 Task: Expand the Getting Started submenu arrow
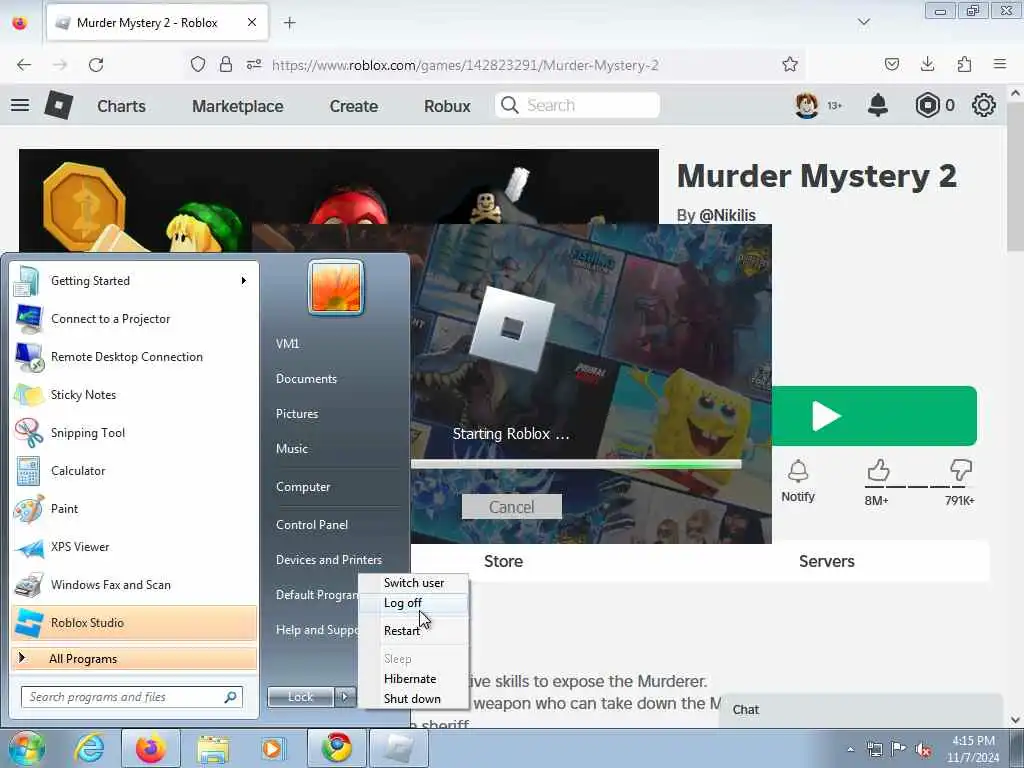click(244, 281)
